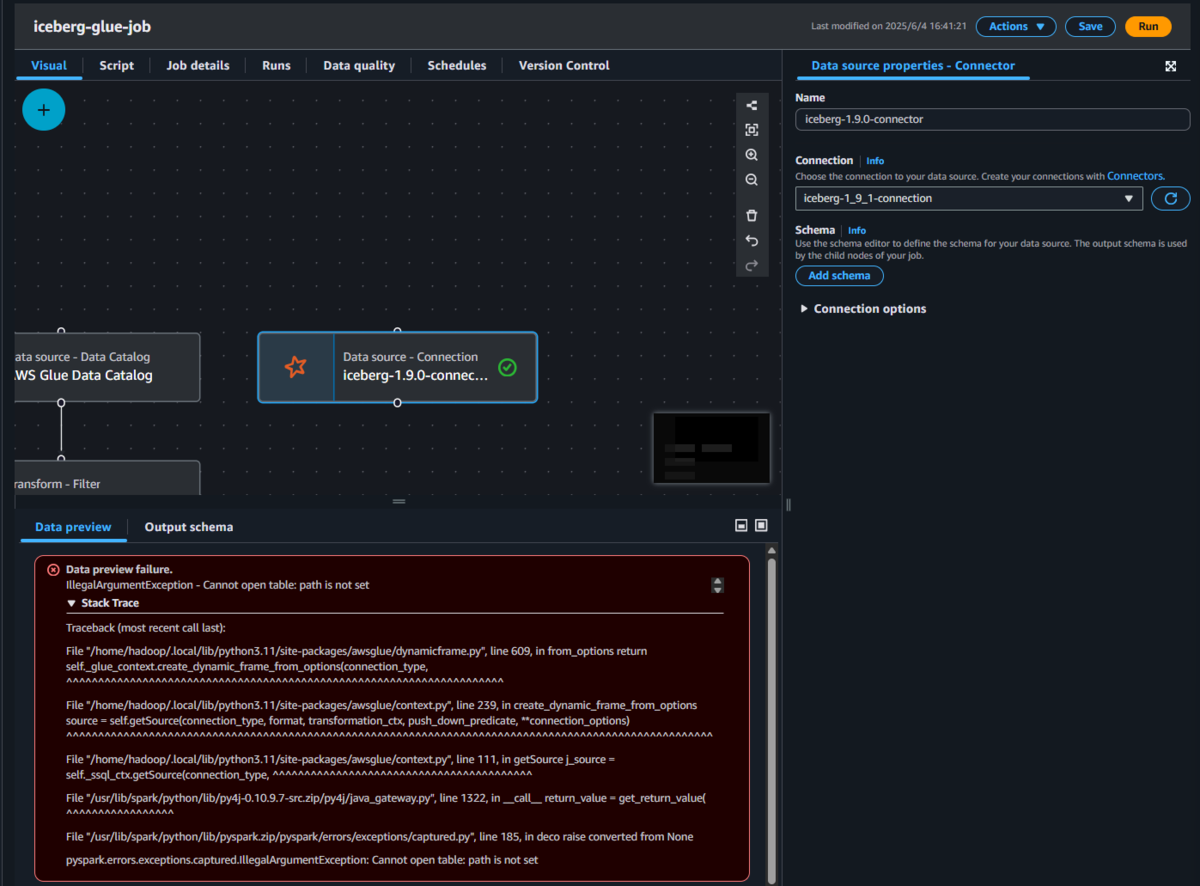
Task: Click the canvas minimap thumbnail
Action: click(711, 448)
